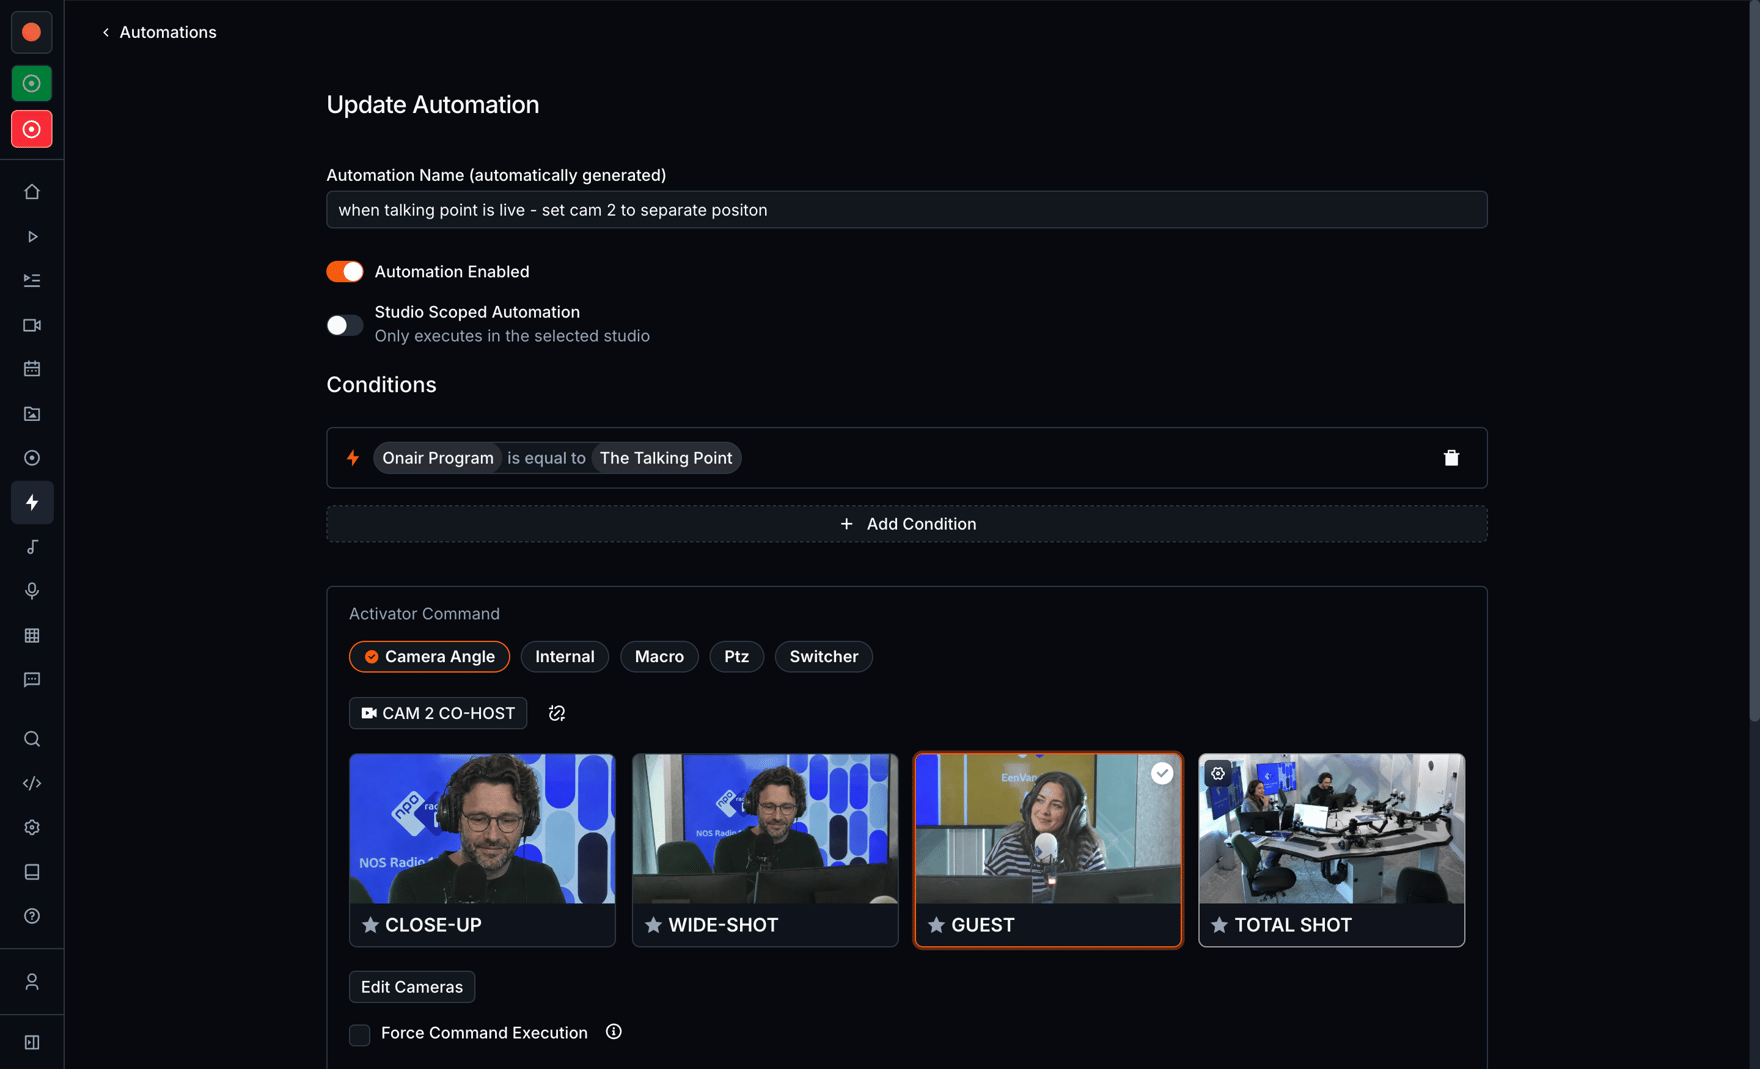Viewport: 1760px width, 1069px height.
Task: Check the Force Command Execution checkbox
Action: click(x=360, y=1034)
